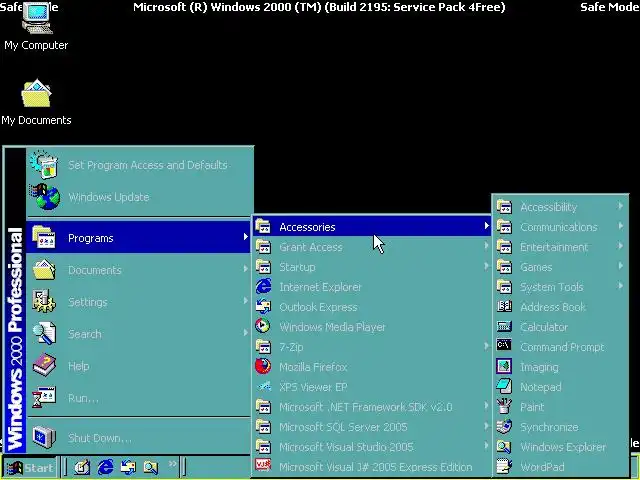Click the Windows Explorer icon in Accessories

coord(504,446)
